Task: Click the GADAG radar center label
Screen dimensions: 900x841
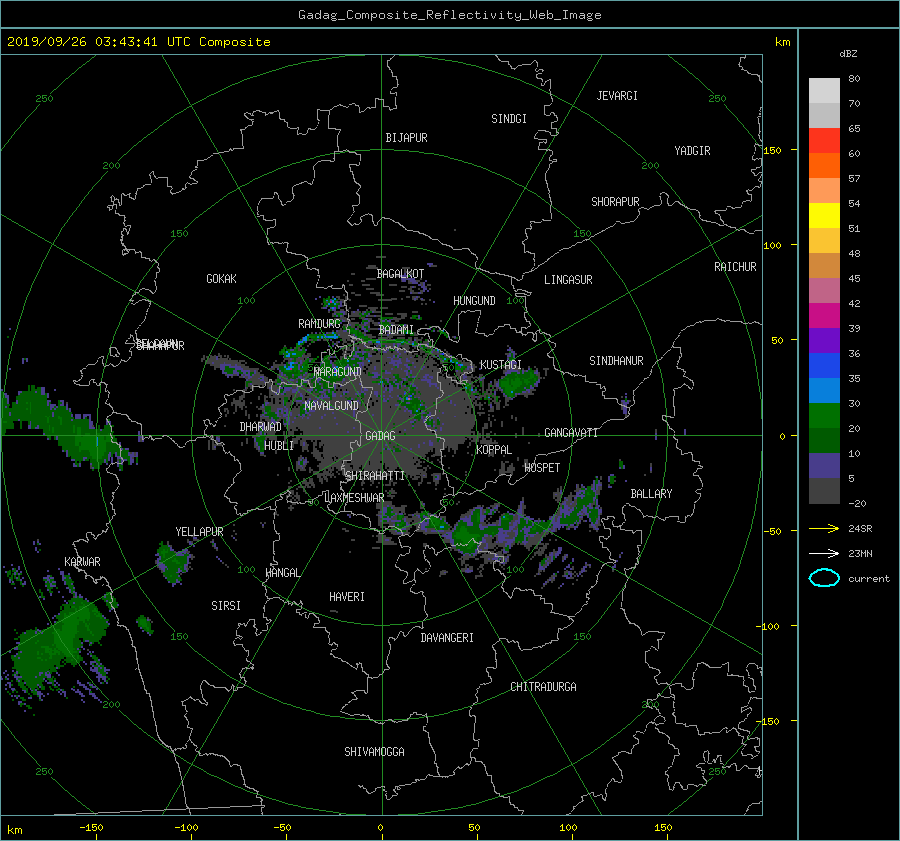Action: pos(380,436)
